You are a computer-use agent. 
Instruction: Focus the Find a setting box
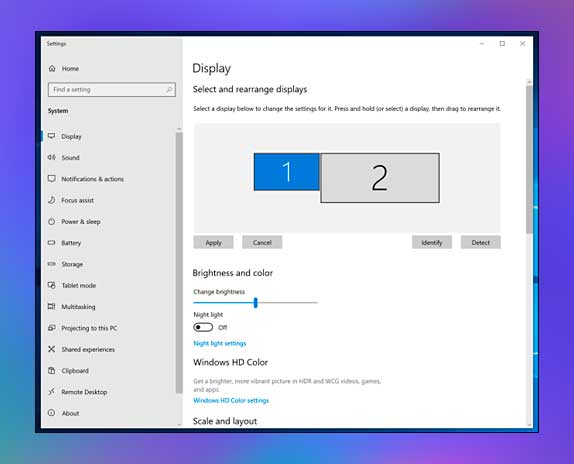112,90
